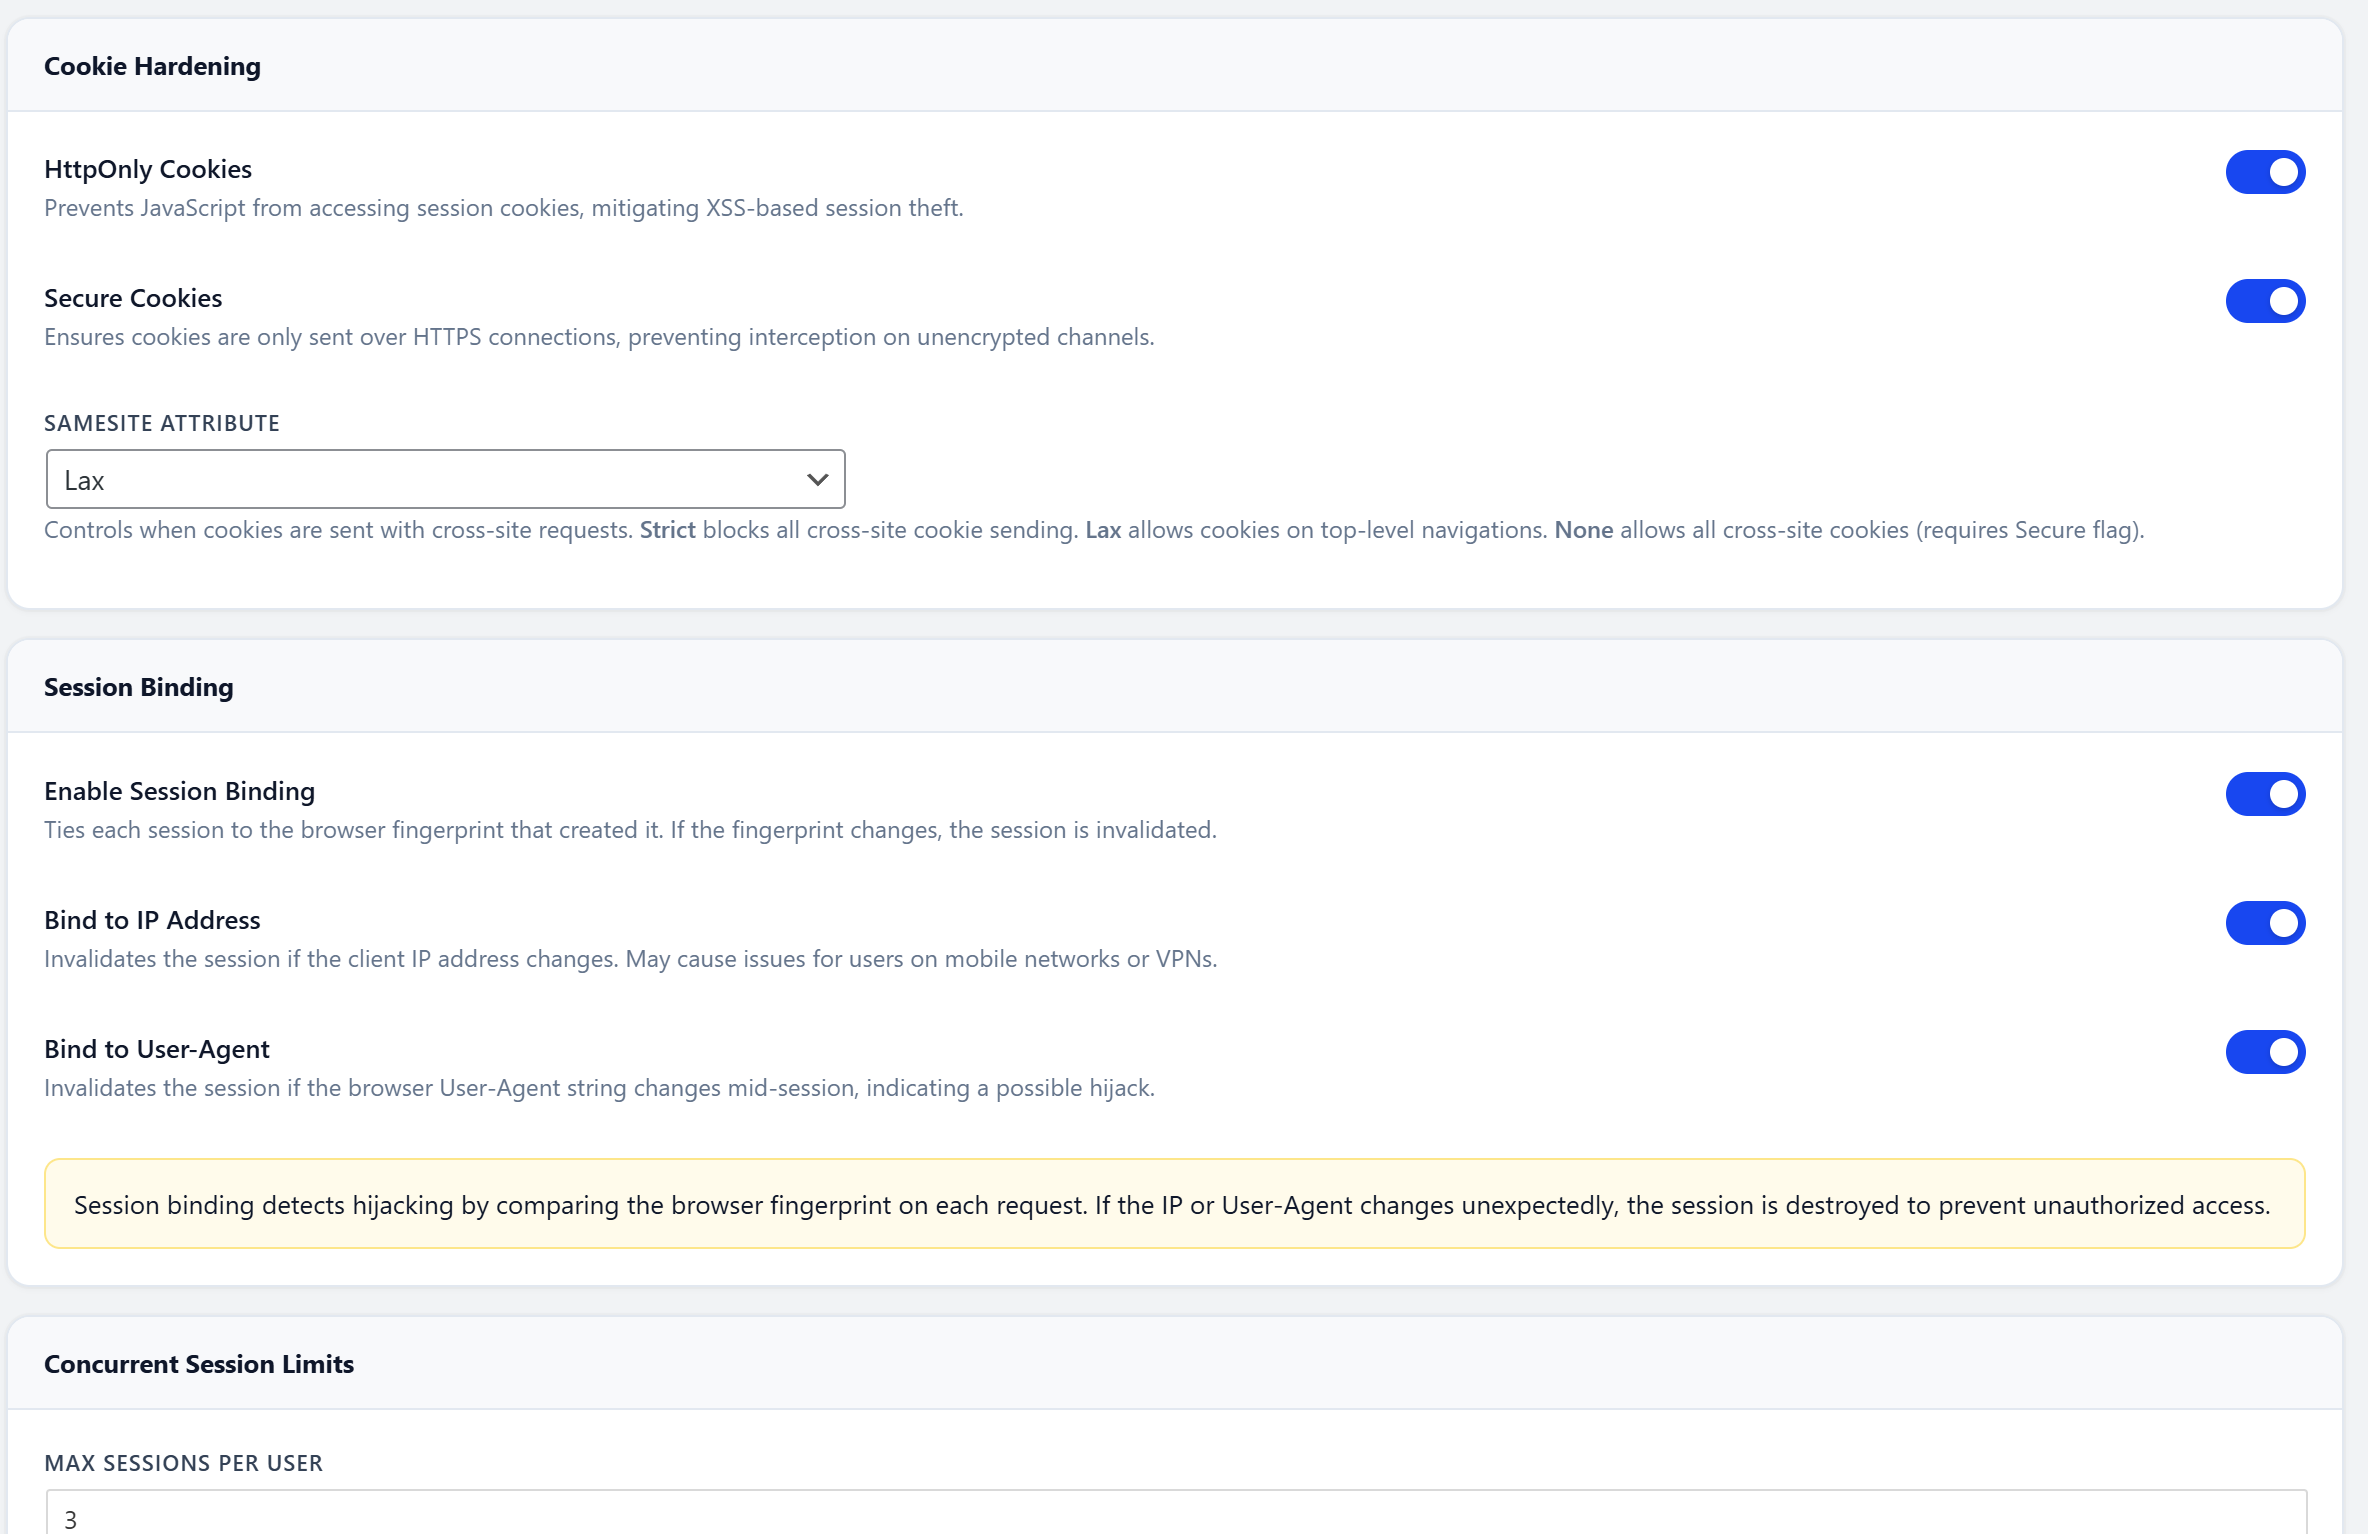
Task: Turn off Secure Cookies
Action: pos(2265,300)
